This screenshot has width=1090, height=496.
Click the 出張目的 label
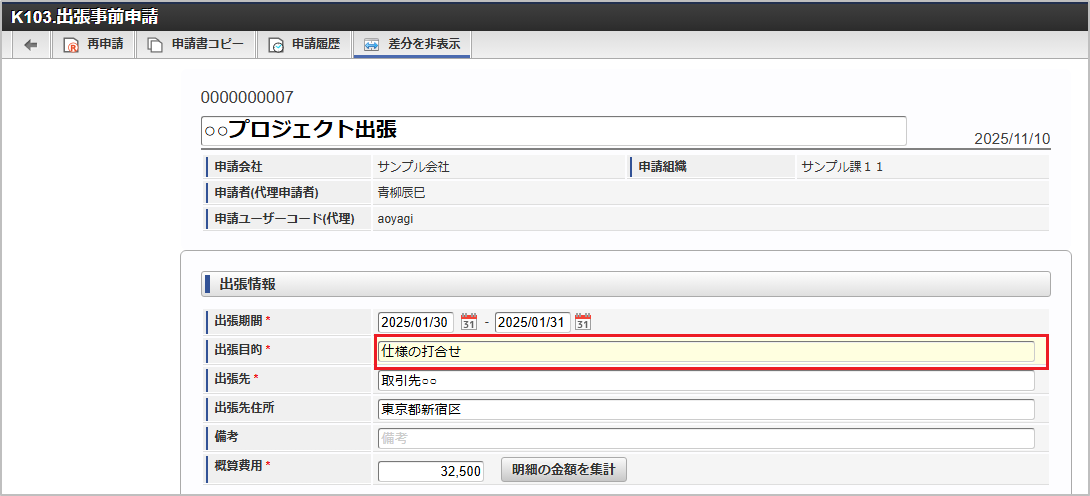coord(238,349)
